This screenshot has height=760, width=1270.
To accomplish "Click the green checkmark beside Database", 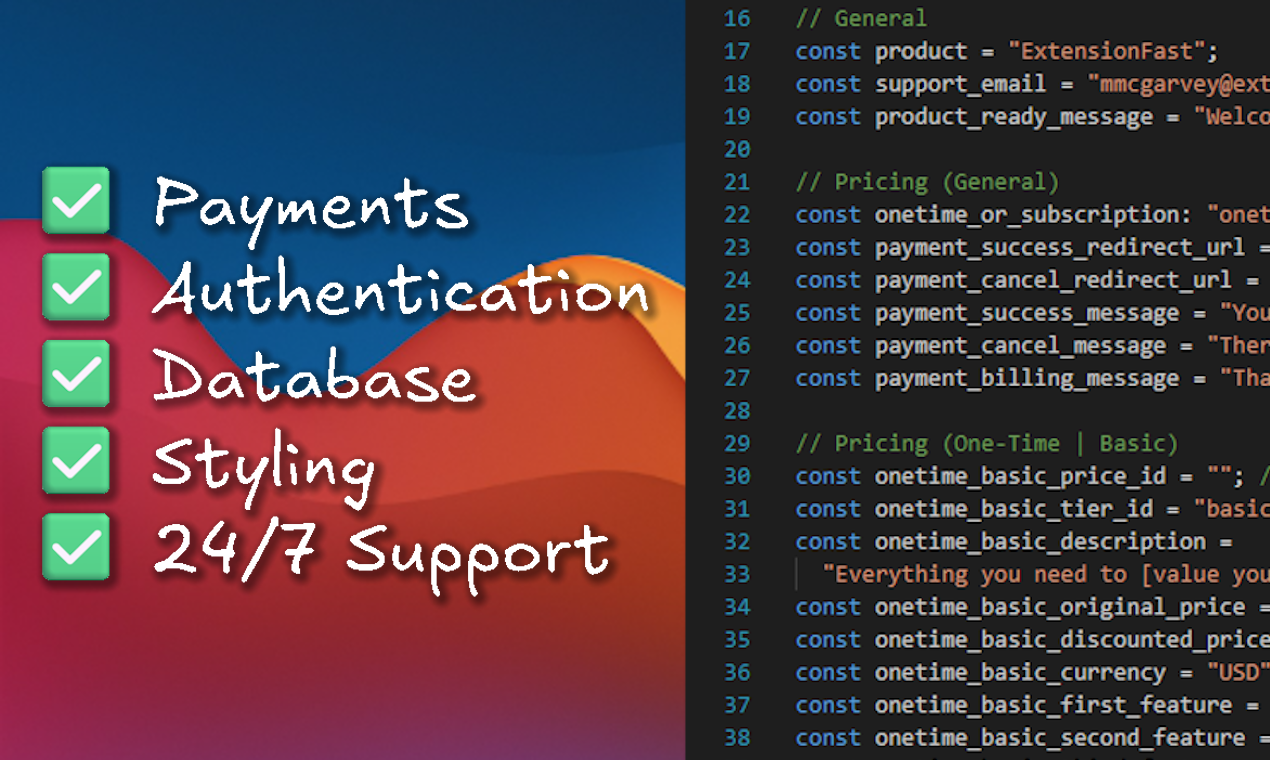I will click(76, 373).
